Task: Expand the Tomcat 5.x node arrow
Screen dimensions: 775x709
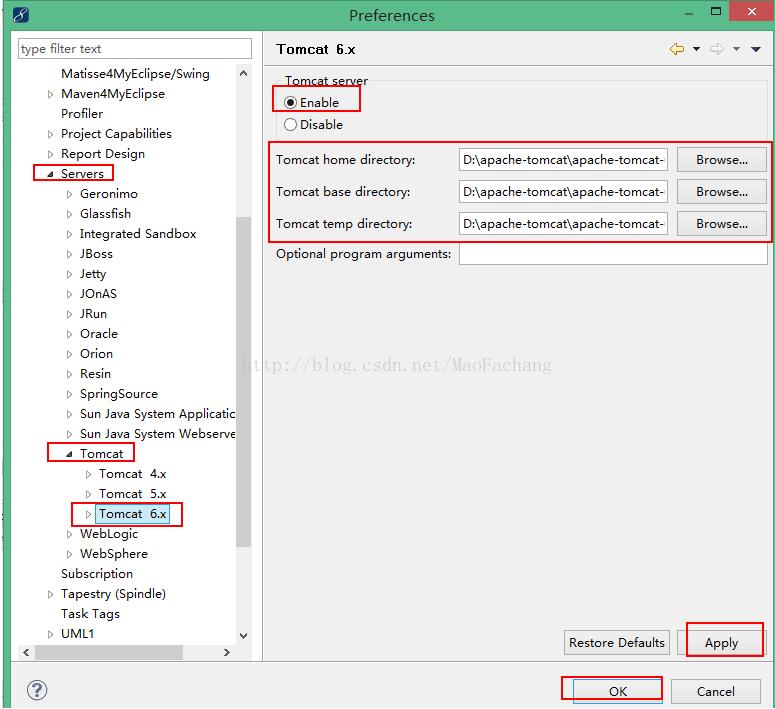Action: pos(88,494)
